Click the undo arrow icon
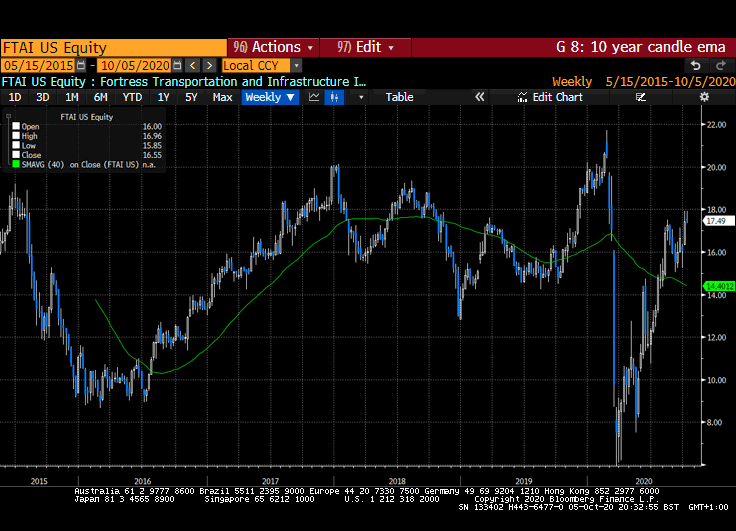736x531 pixels. click(x=696, y=66)
